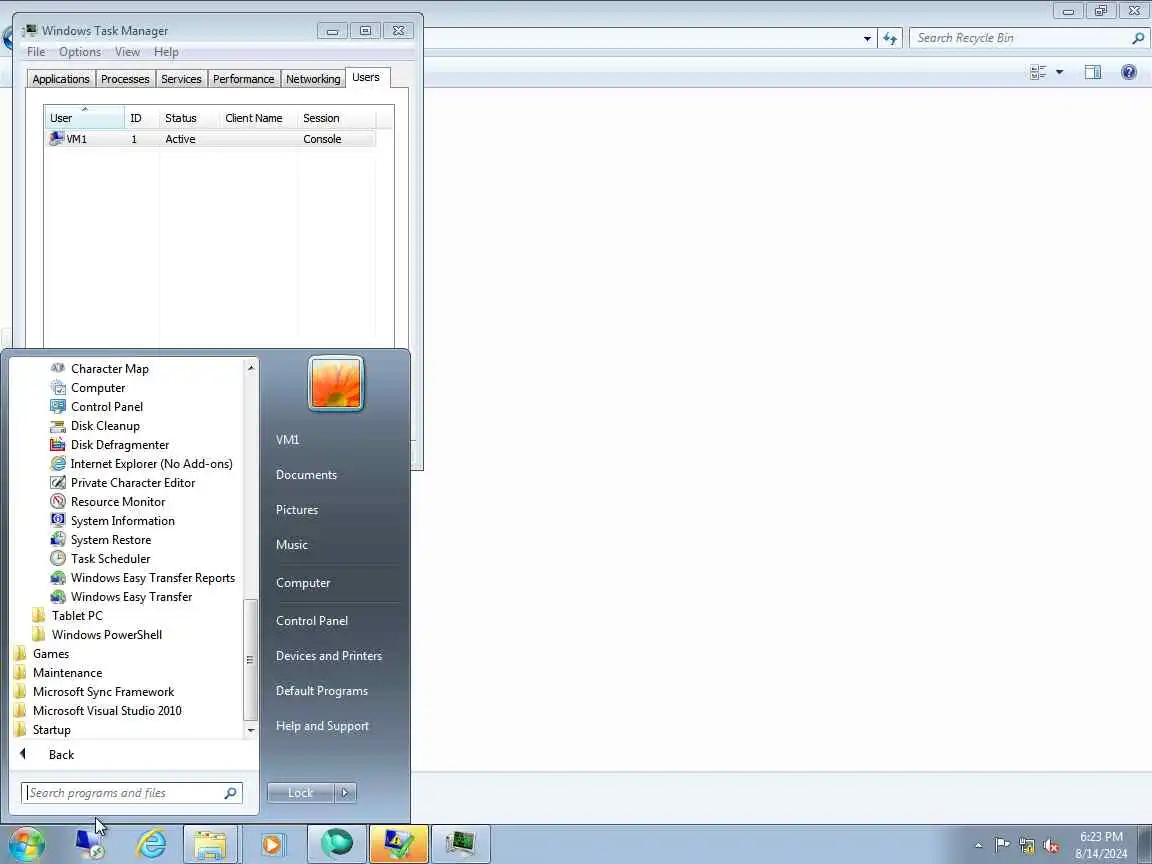The image size is (1152, 864).
Task: Expand the Games folder
Action: click(41, 654)
